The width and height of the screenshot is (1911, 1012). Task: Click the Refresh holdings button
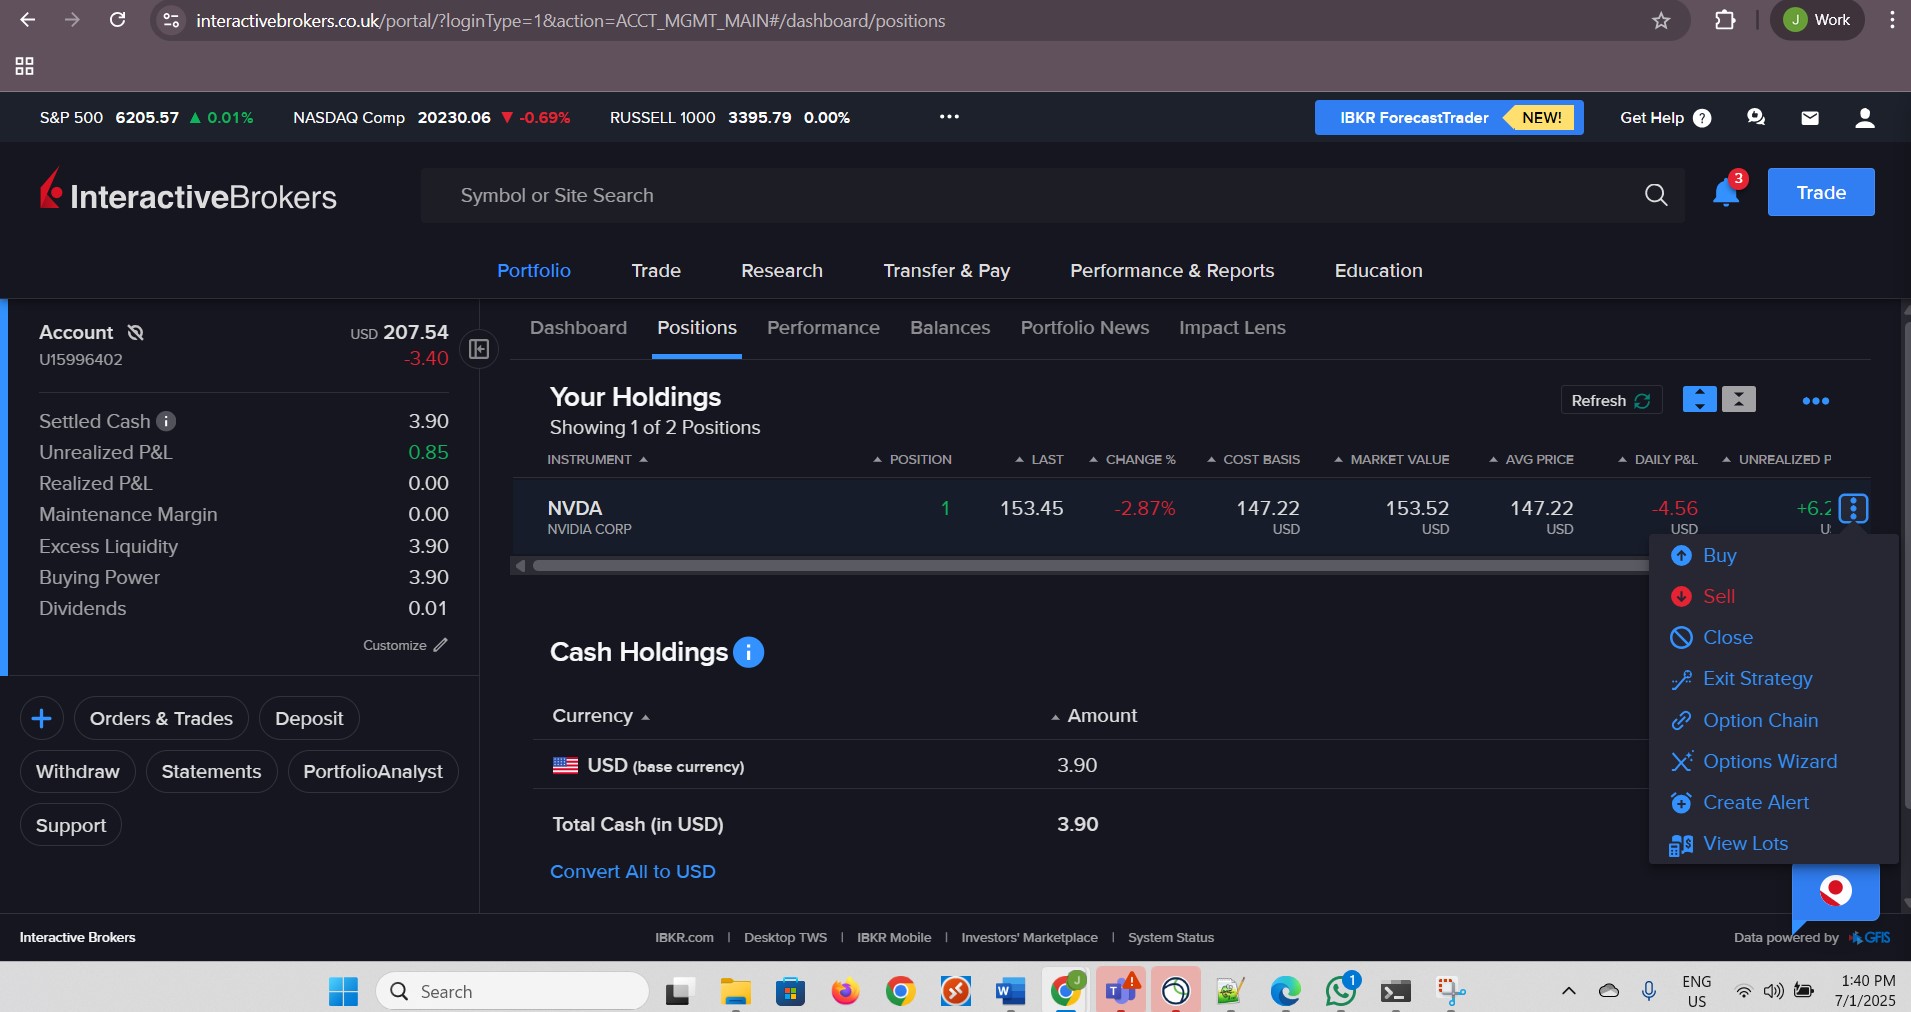[x=1611, y=400]
